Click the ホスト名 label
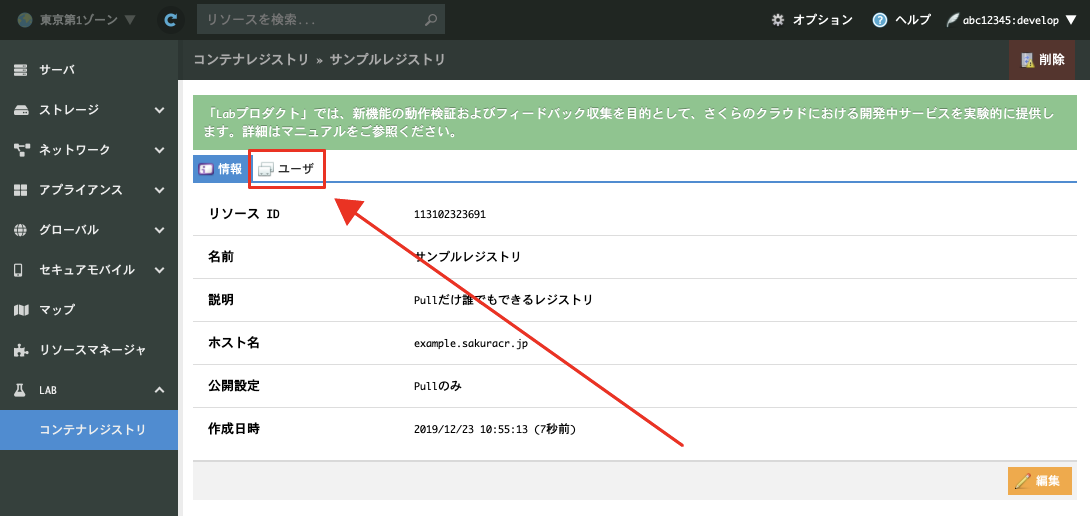Image resolution: width=1090 pixels, height=516 pixels. (234, 343)
